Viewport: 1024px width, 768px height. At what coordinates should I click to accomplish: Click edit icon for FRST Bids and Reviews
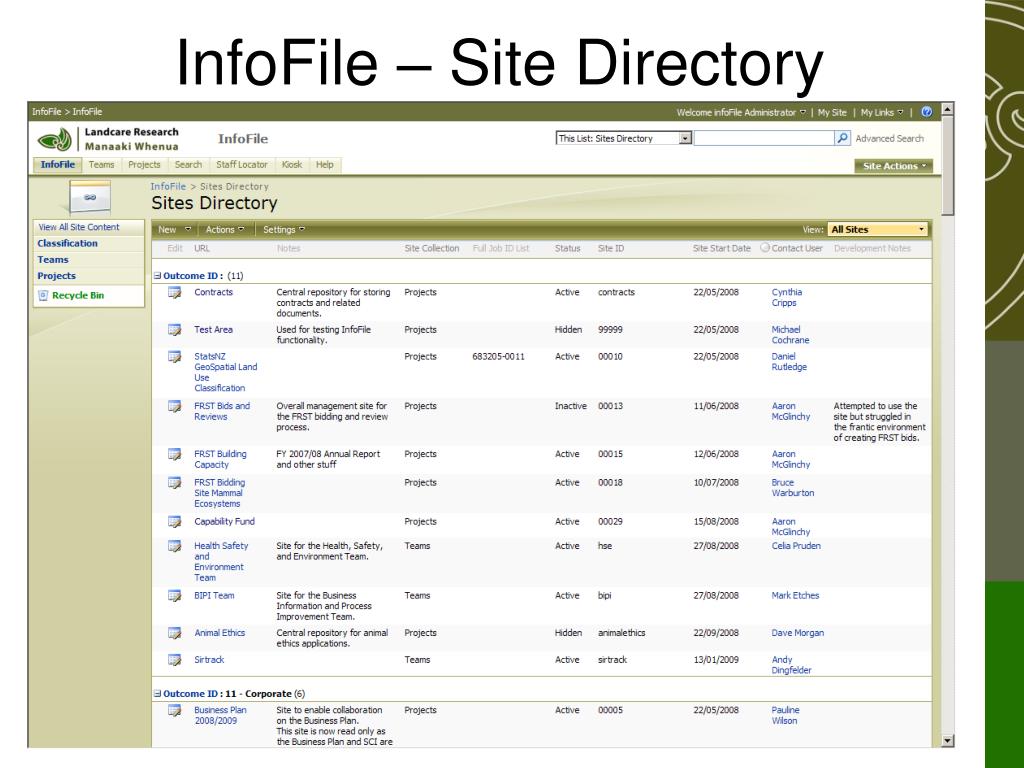point(174,406)
